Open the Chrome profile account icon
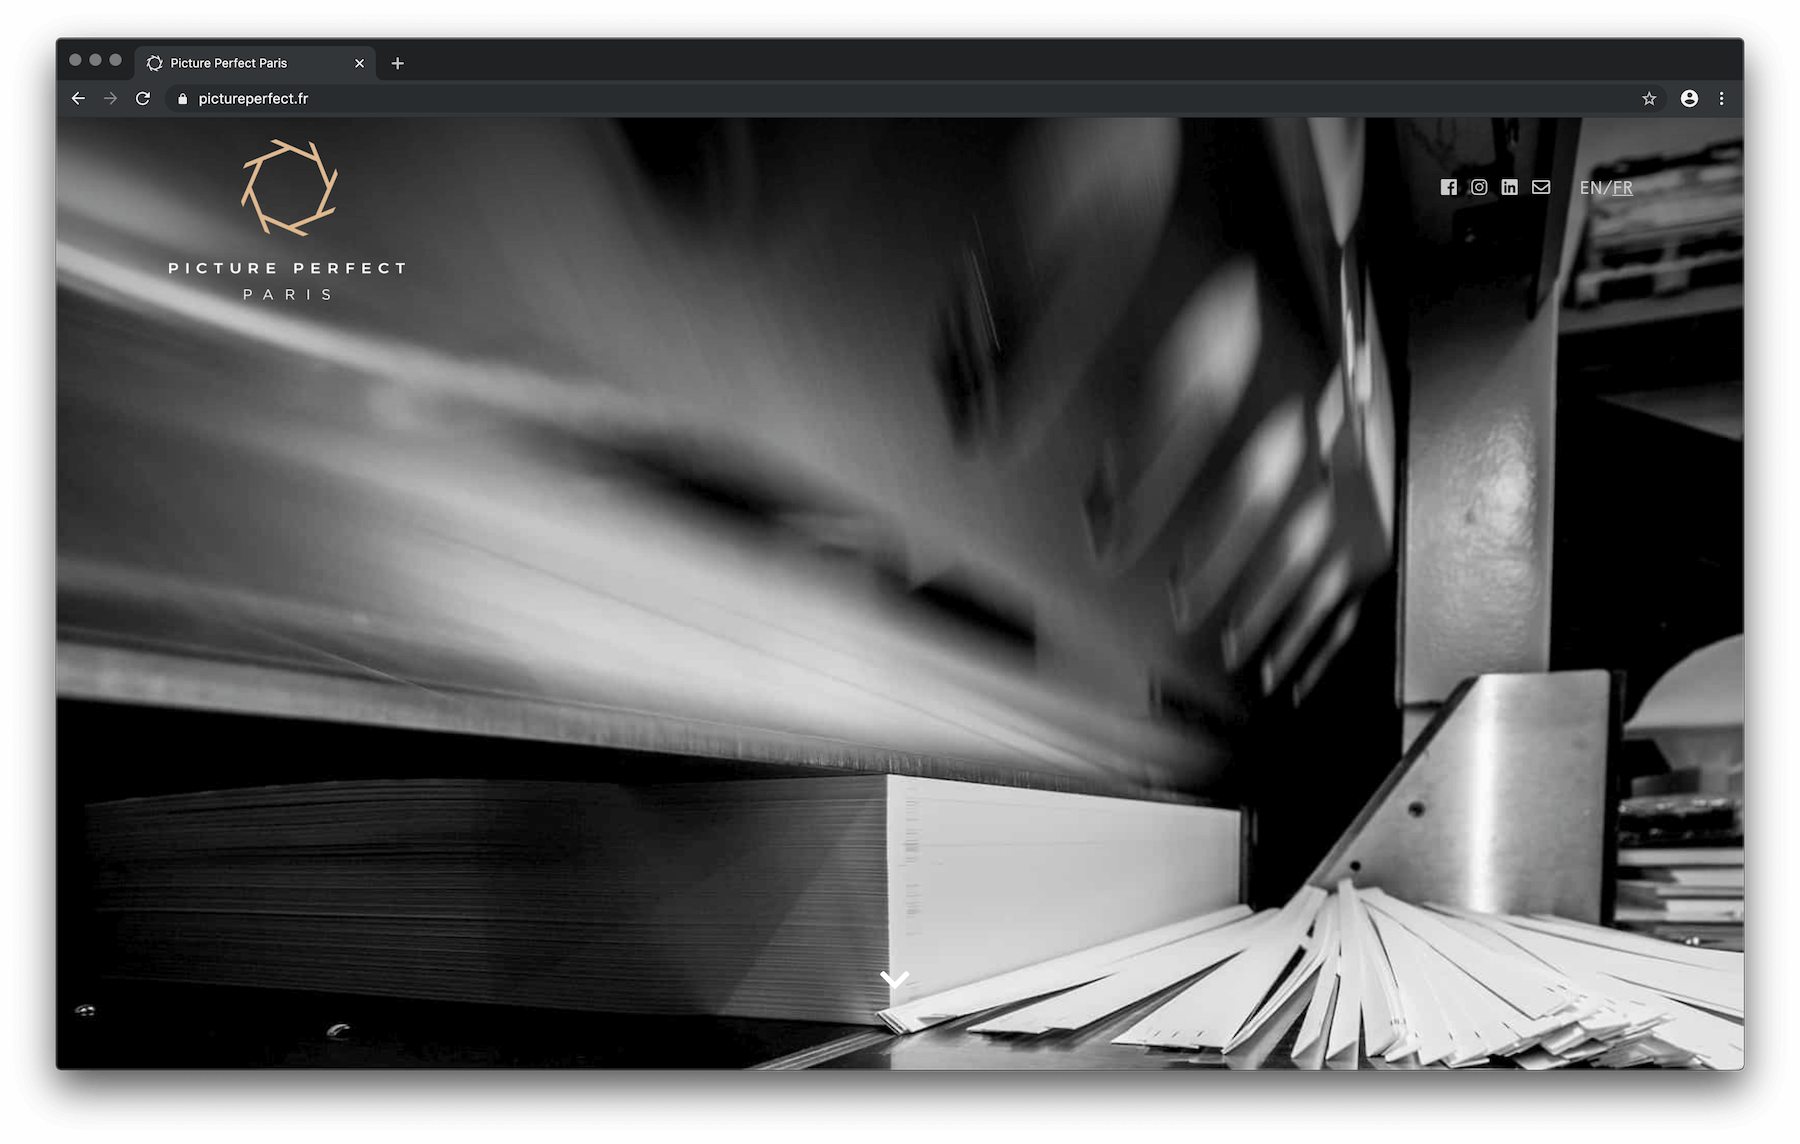This screenshot has height=1144, width=1800. pyautogui.click(x=1689, y=98)
